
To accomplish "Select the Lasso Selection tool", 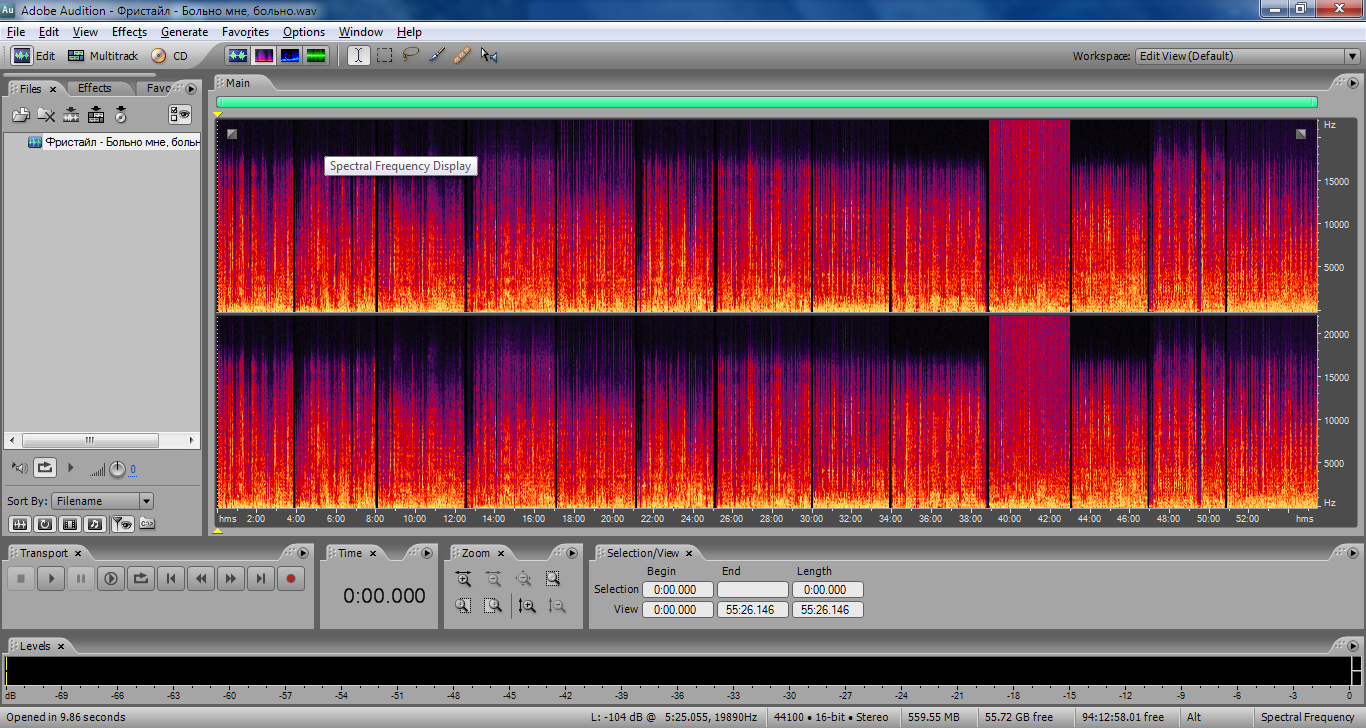I will coord(411,56).
